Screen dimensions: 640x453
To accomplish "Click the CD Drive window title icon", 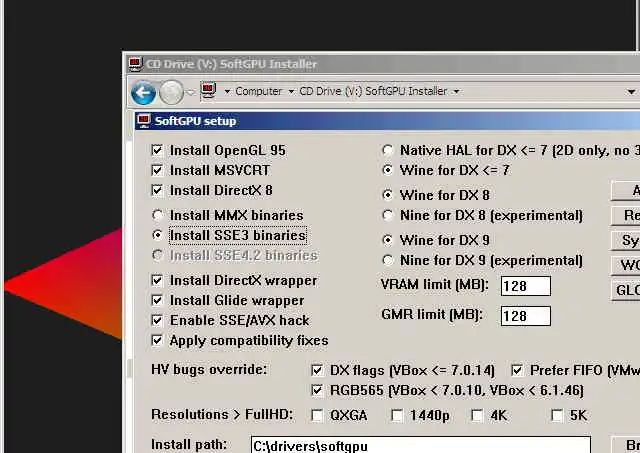I will [x=135, y=64].
